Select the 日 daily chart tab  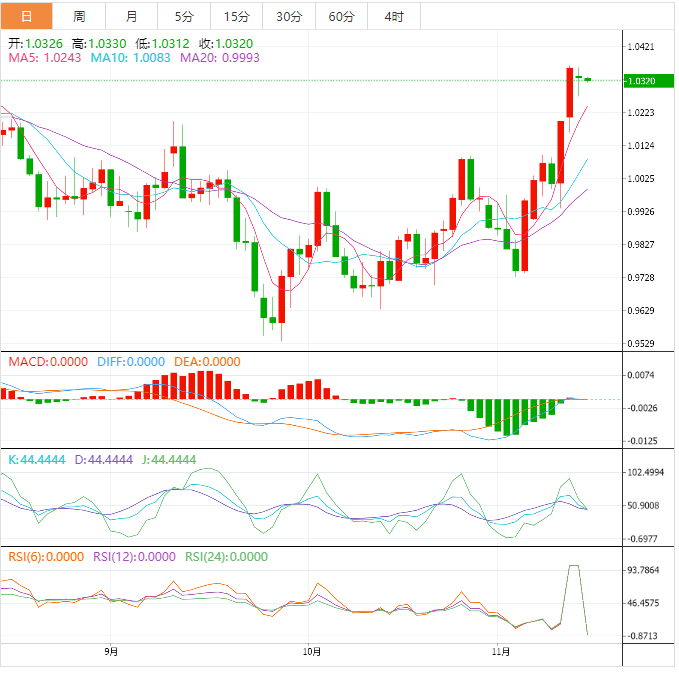[27, 16]
